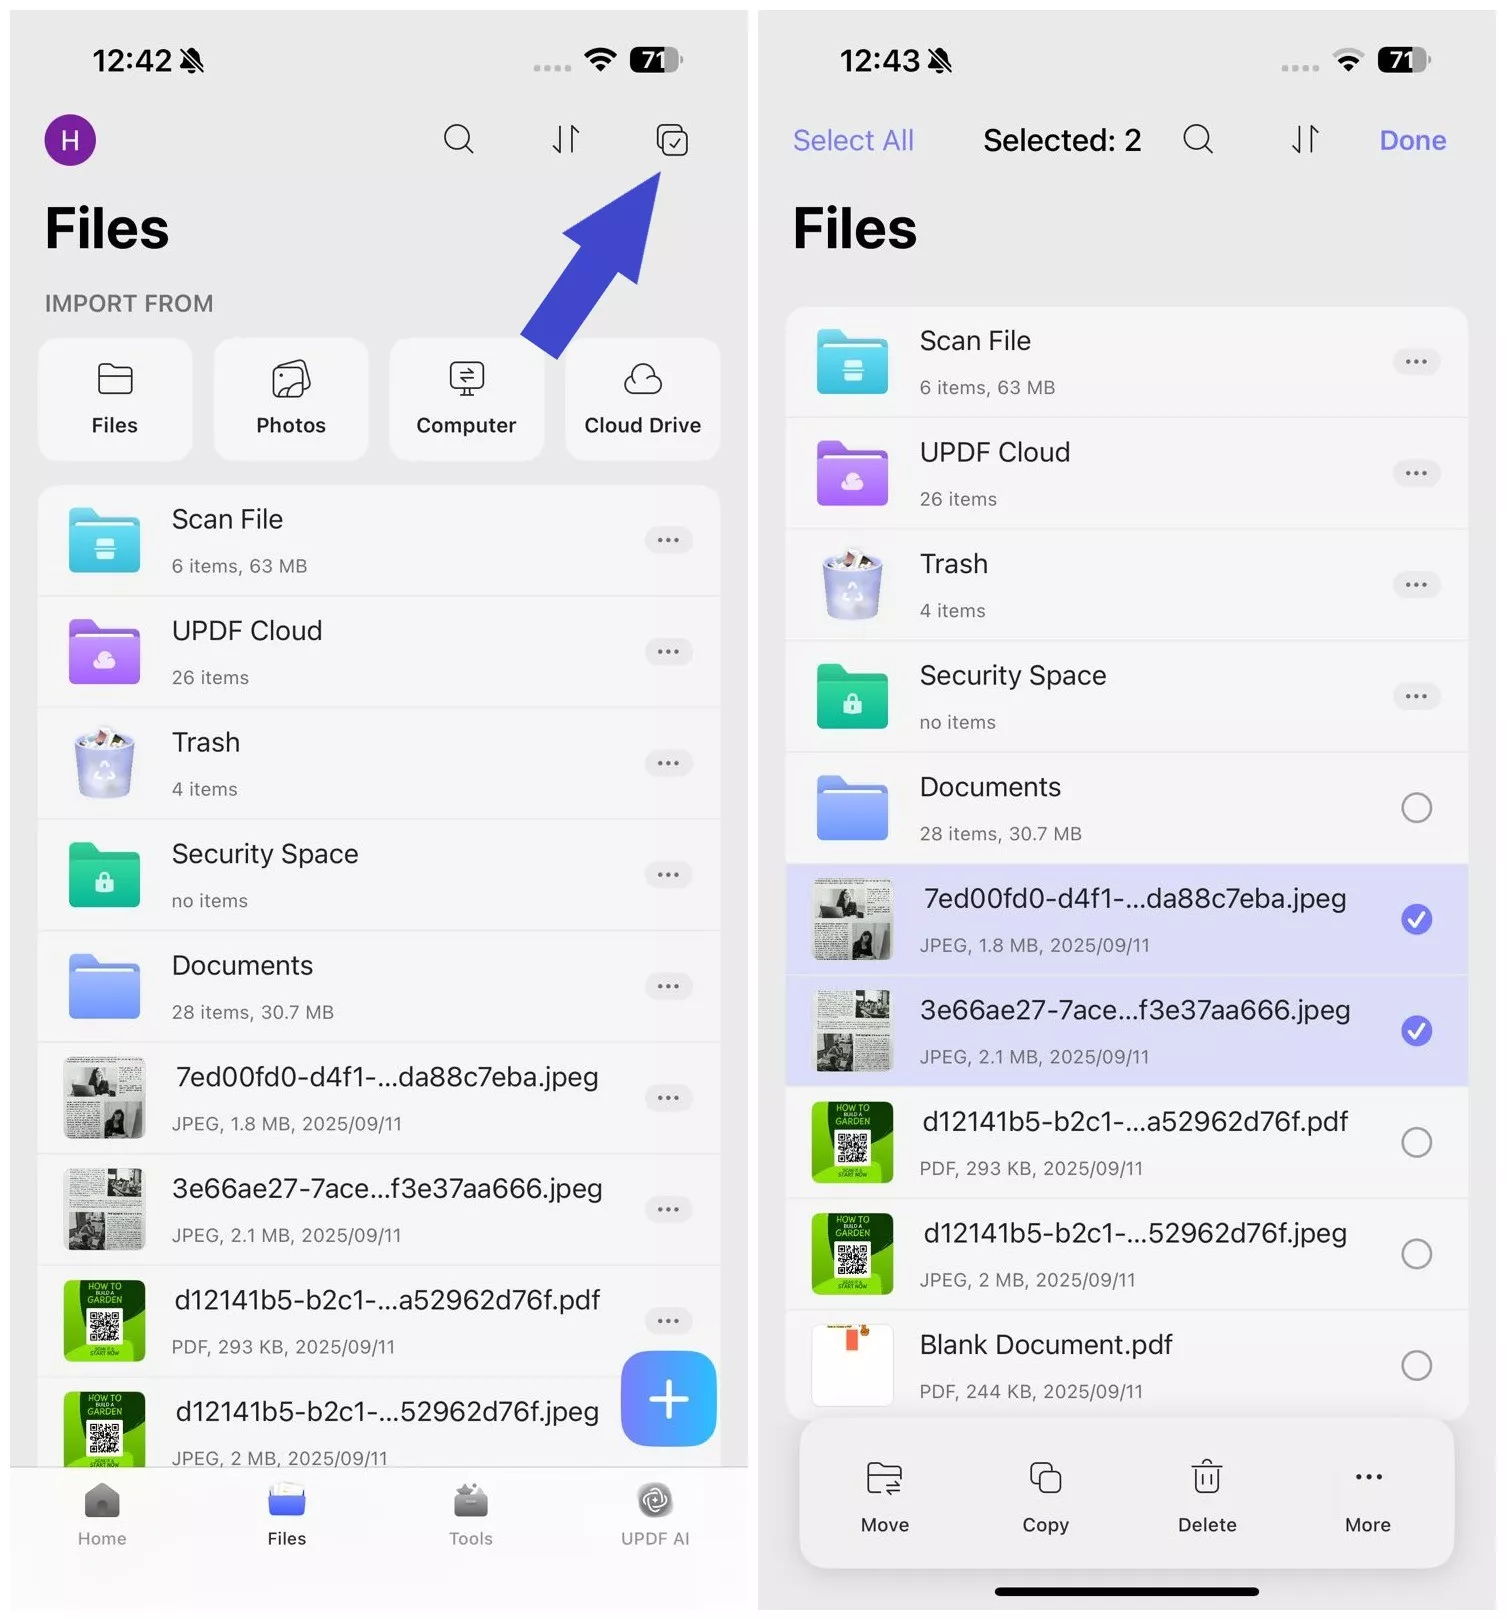The image size is (1506, 1620).
Task: Open More actions in the selection toolbar
Action: [x=1368, y=1496]
